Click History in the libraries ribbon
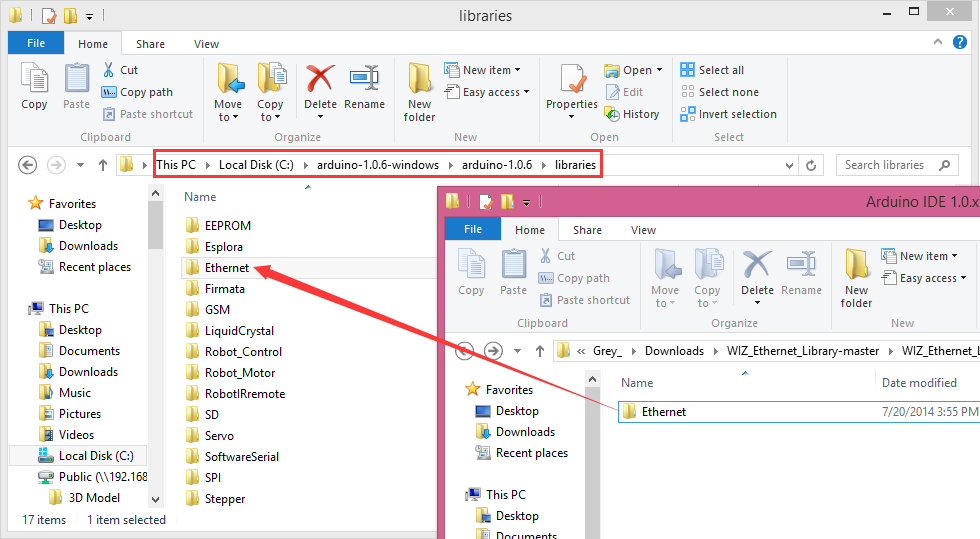The image size is (980, 539). (632, 114)
